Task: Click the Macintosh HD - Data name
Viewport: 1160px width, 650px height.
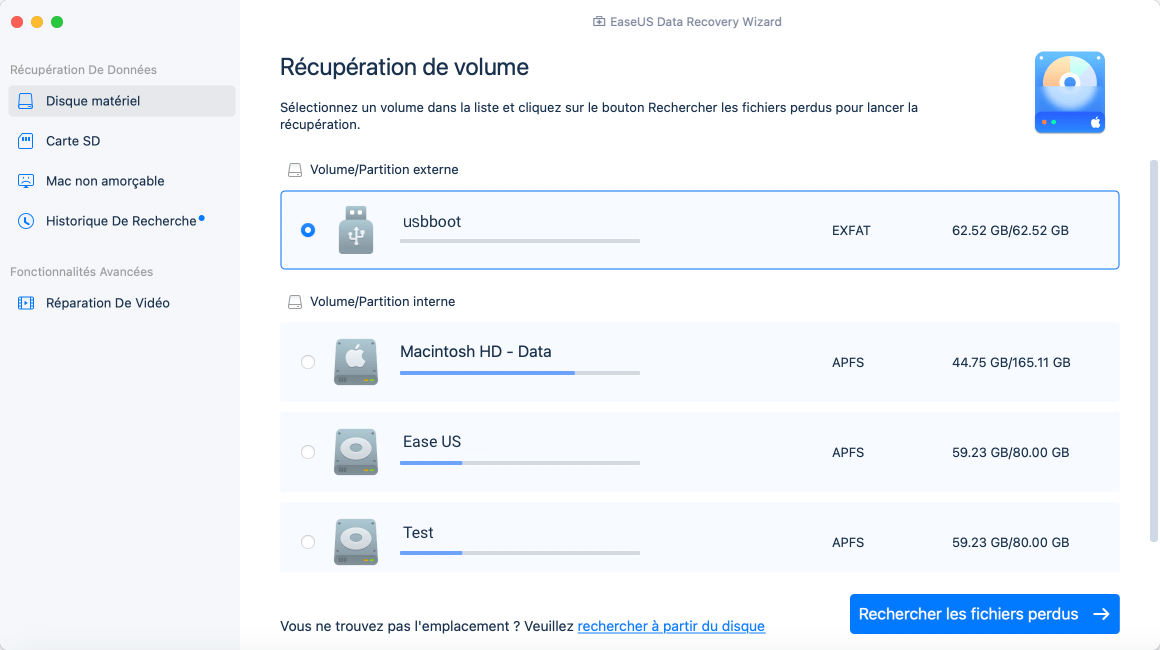Action: point(476,351)
